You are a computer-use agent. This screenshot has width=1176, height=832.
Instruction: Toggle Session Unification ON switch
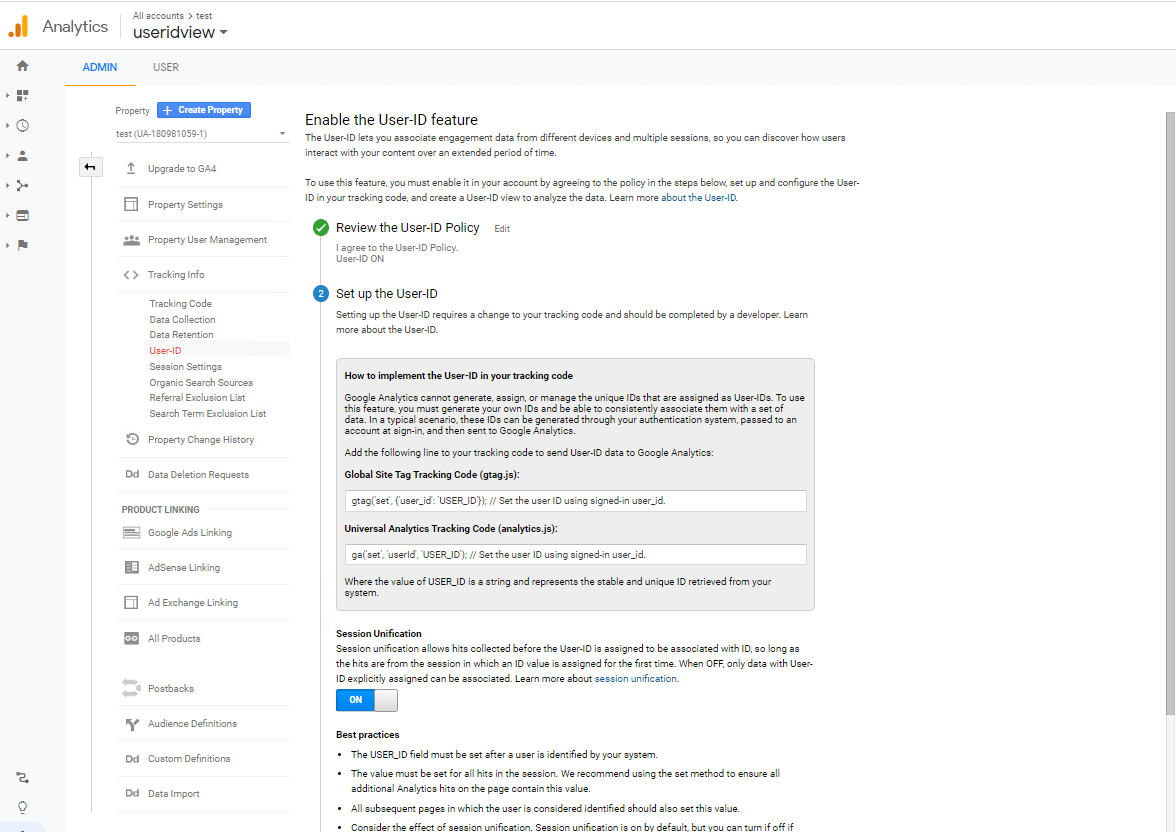367,700
